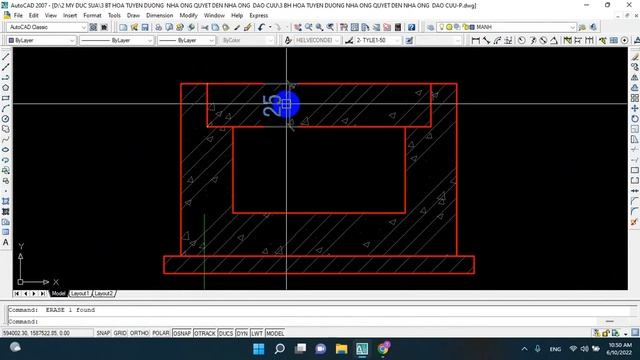Select the Ellipse draw tool
The image size is (640, 360).
(6, 150)
